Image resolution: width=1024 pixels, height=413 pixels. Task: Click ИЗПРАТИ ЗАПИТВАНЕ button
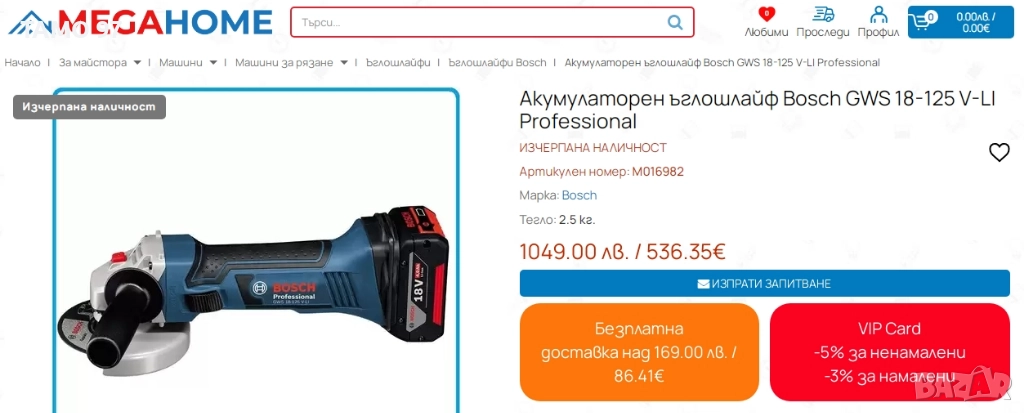[x=765, y=284]
